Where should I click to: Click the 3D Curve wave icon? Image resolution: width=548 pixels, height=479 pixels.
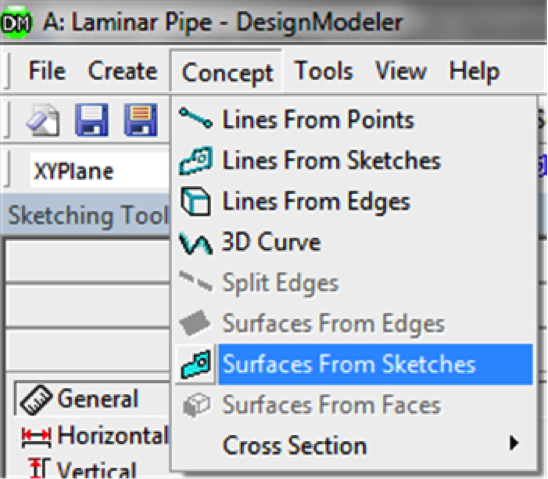[x=196, y=243]
